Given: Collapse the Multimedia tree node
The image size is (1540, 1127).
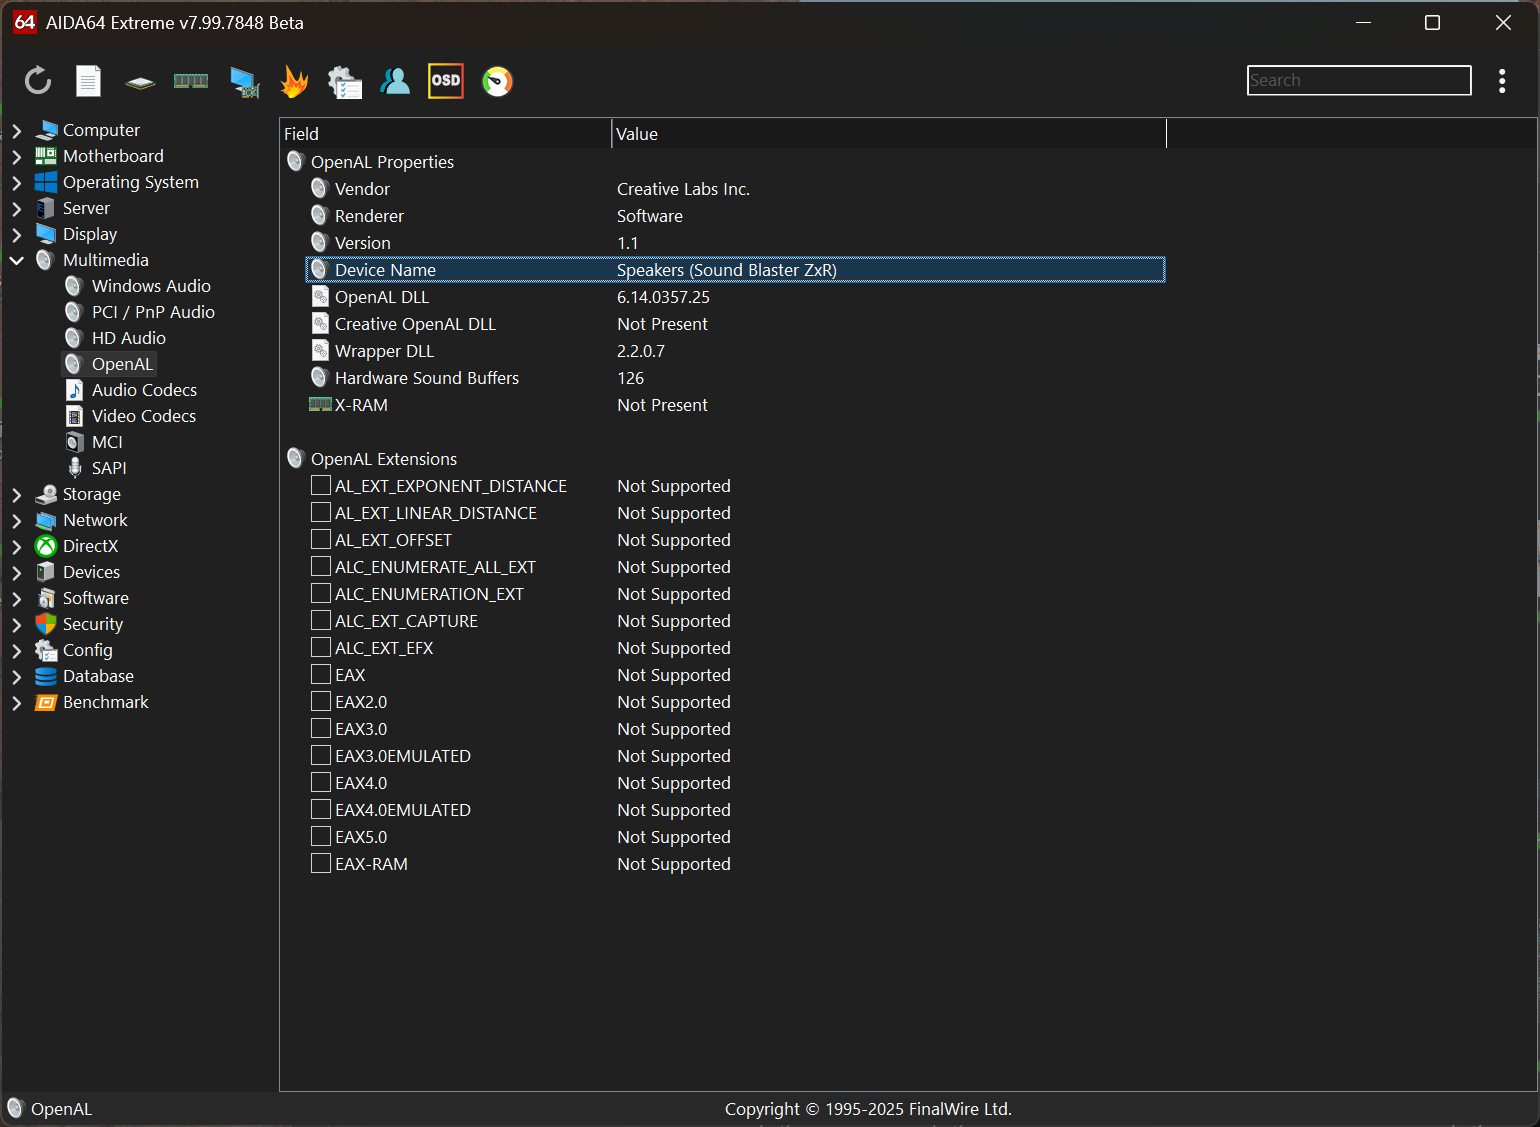Looking at the screenshot, I should coord(17,261).
